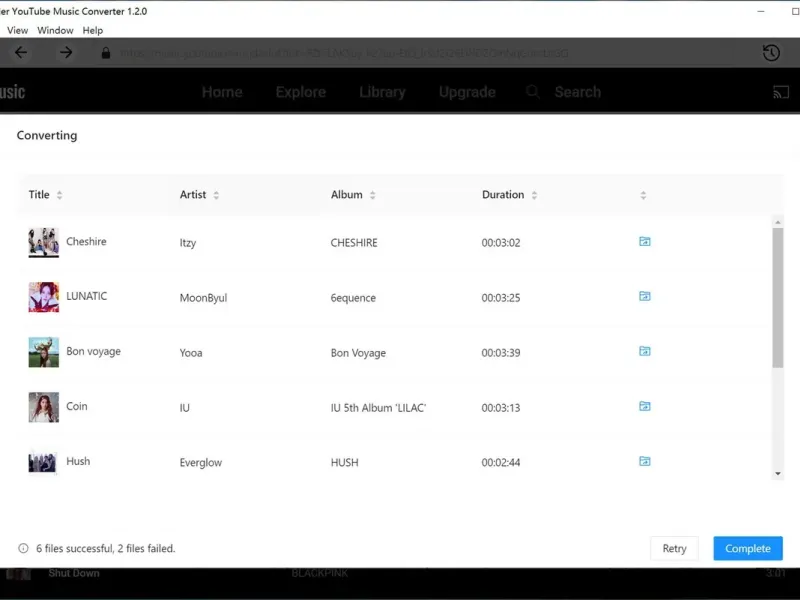
Task: Open the Library tab
Action: (382, 92)
